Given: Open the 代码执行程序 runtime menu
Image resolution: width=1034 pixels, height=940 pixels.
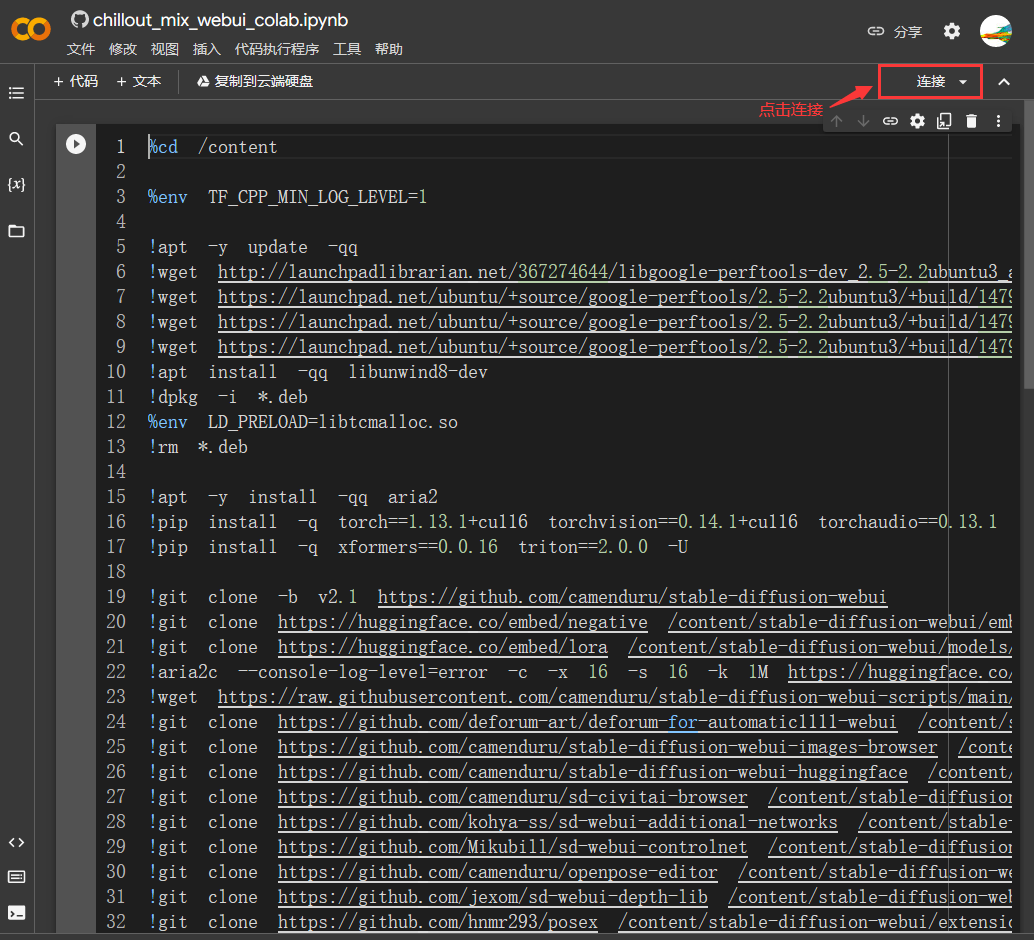Looking at the screenshot, I should click(277, 49).
